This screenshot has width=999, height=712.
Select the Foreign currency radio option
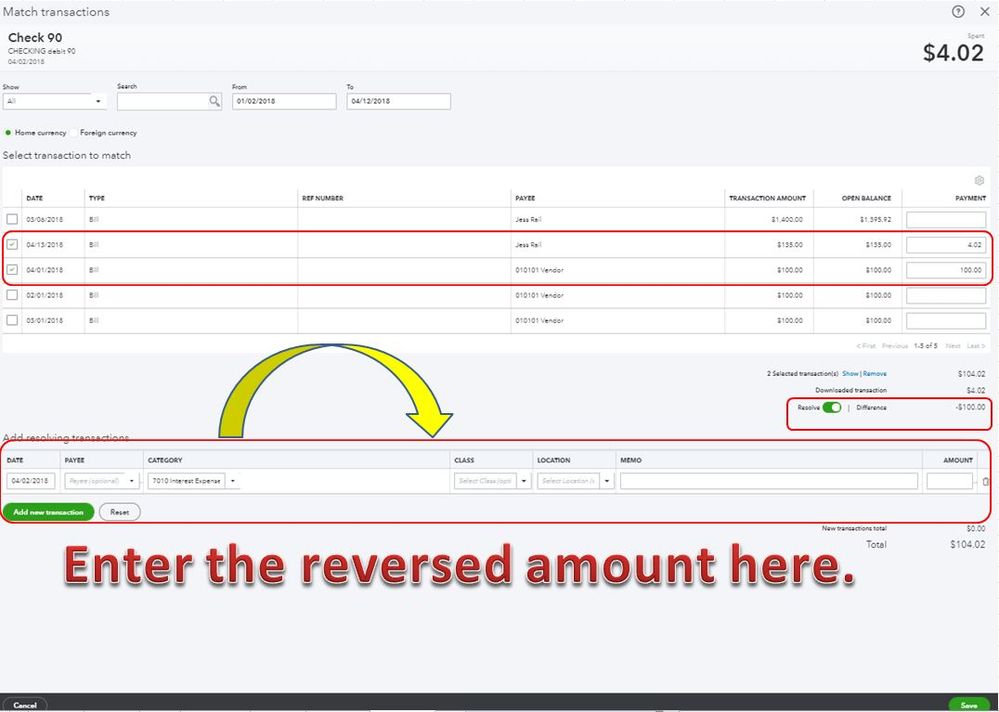pos(74,132)
